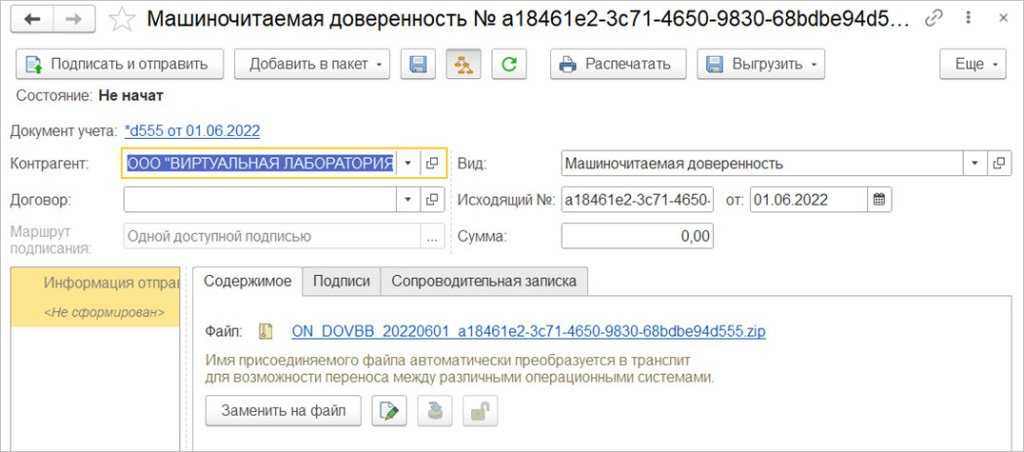Click the Подписать и отправить button
This screenshot has width=1024, height=452.
click(x=118, y=64)
